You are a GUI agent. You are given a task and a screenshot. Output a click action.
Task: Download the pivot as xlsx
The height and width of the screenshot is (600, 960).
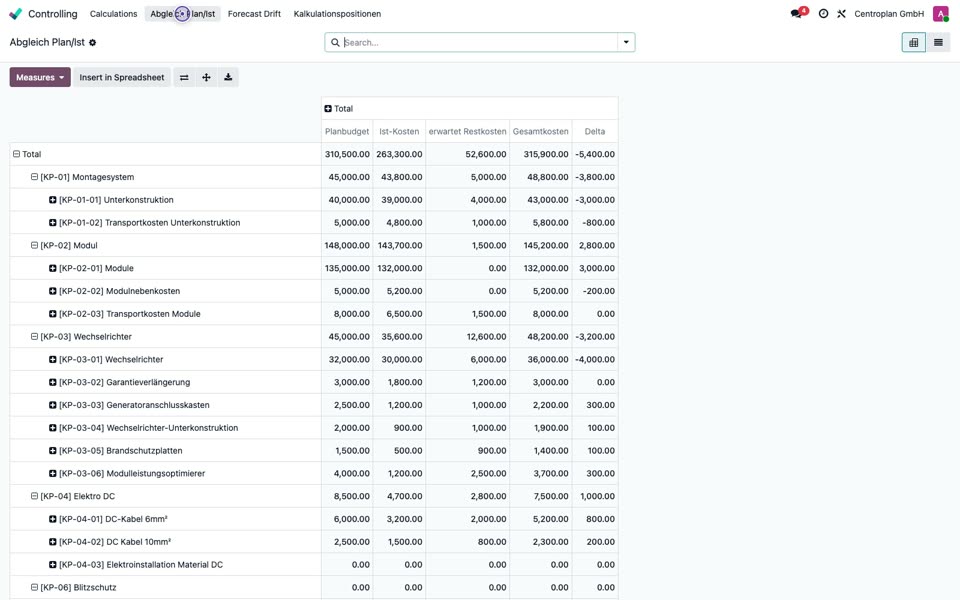tap(228, 77)
